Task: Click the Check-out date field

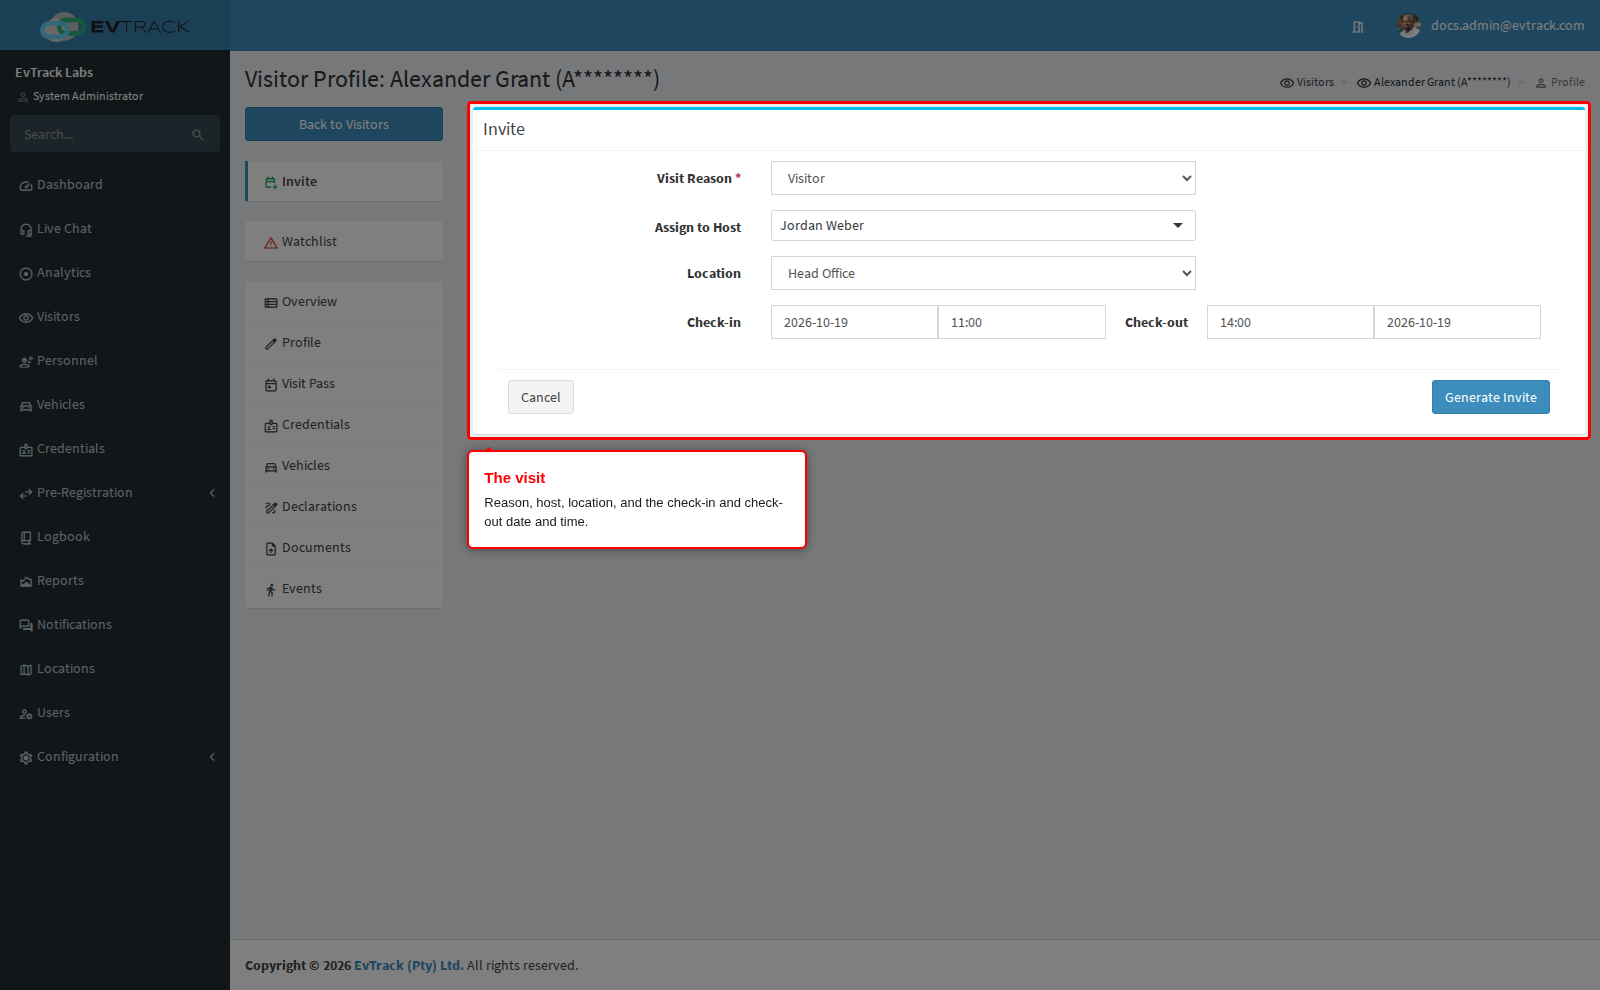Action: [x=1457, y=322]
